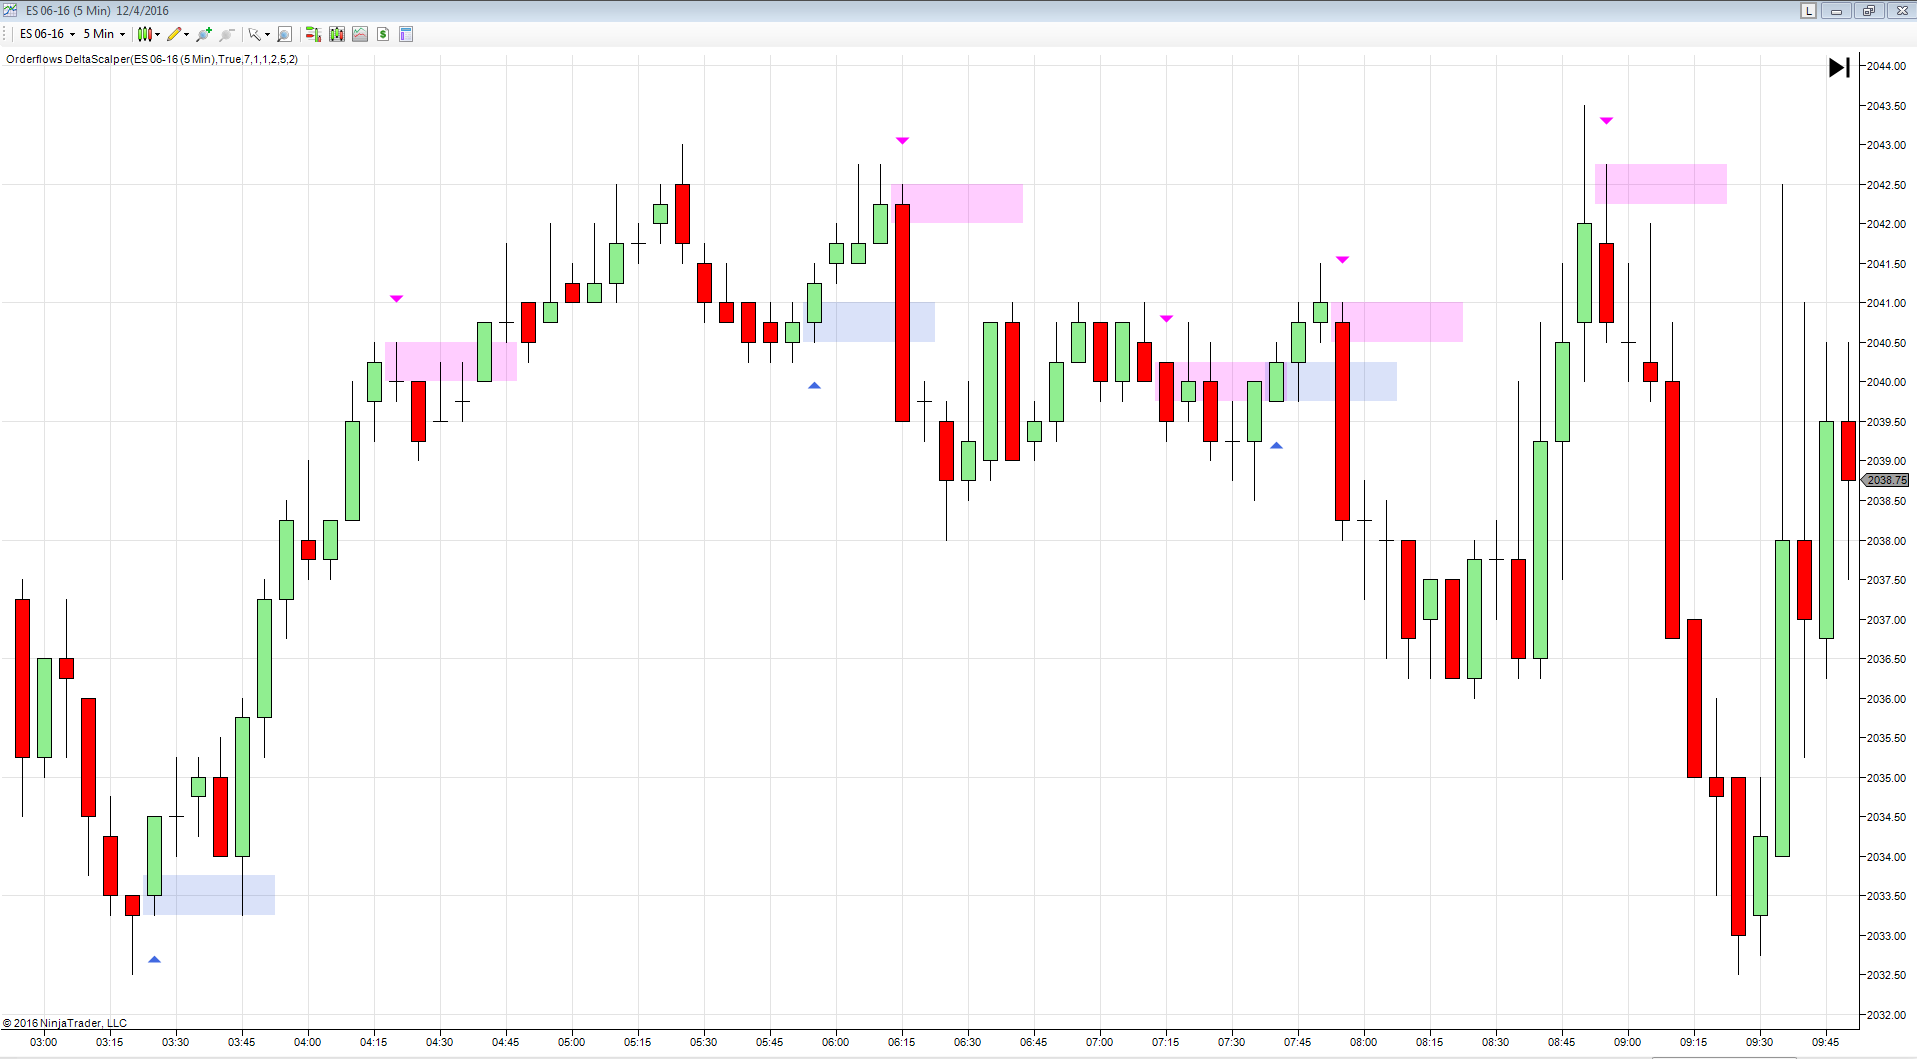Click the Orderflows DeltaScalper indicator label
This screenshot has height=1059, width=1917.
pyautogui.click(x=152, y=59)
